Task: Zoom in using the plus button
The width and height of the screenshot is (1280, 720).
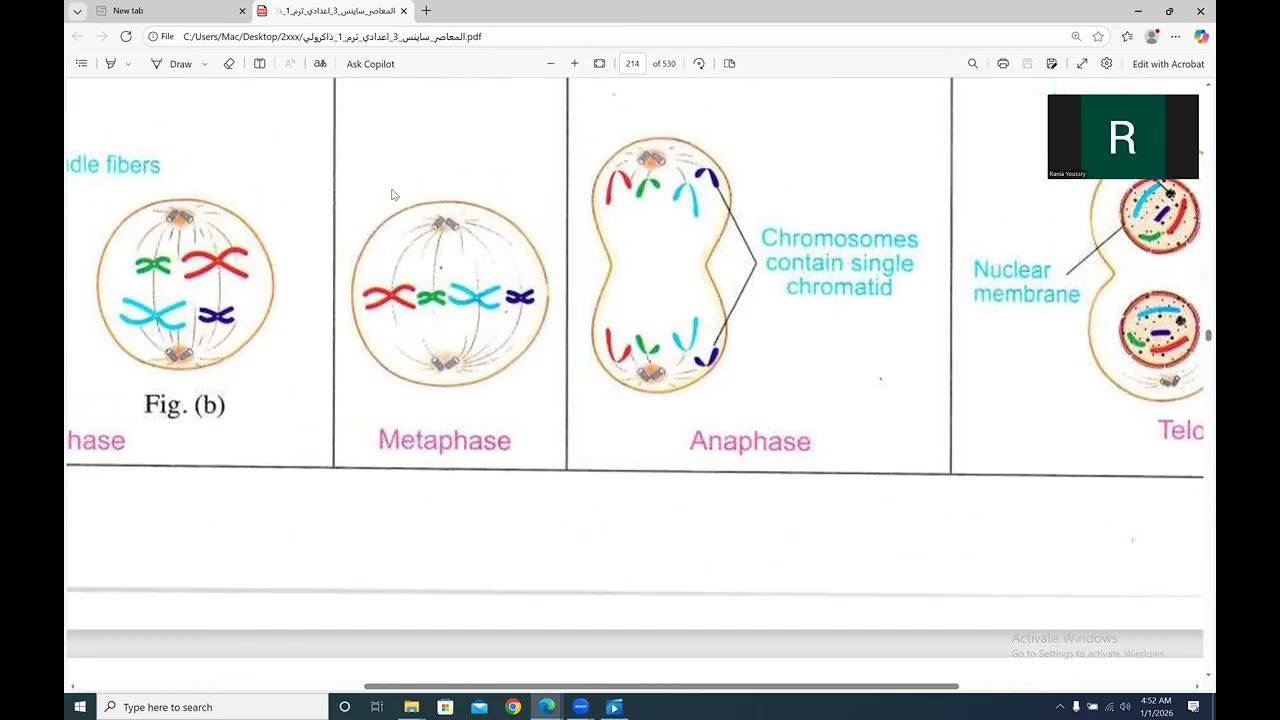Action: (x=574, y=63)
